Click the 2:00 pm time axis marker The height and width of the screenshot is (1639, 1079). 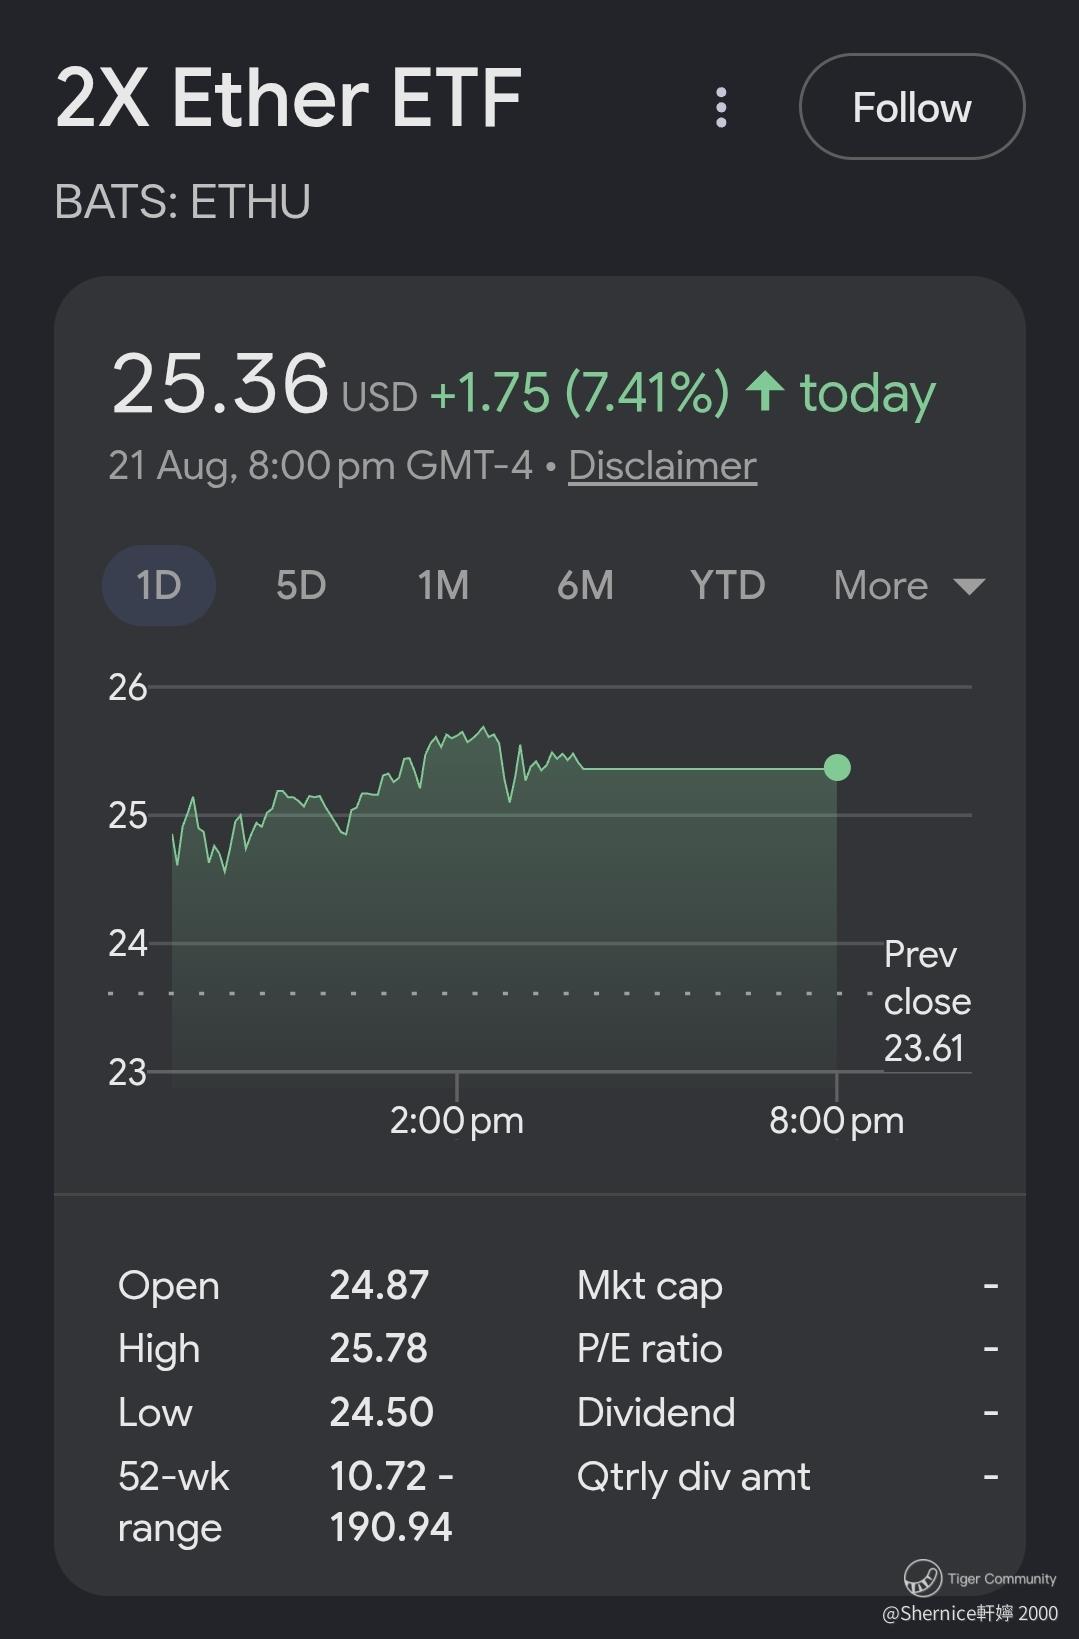[x=457, y=1121]
